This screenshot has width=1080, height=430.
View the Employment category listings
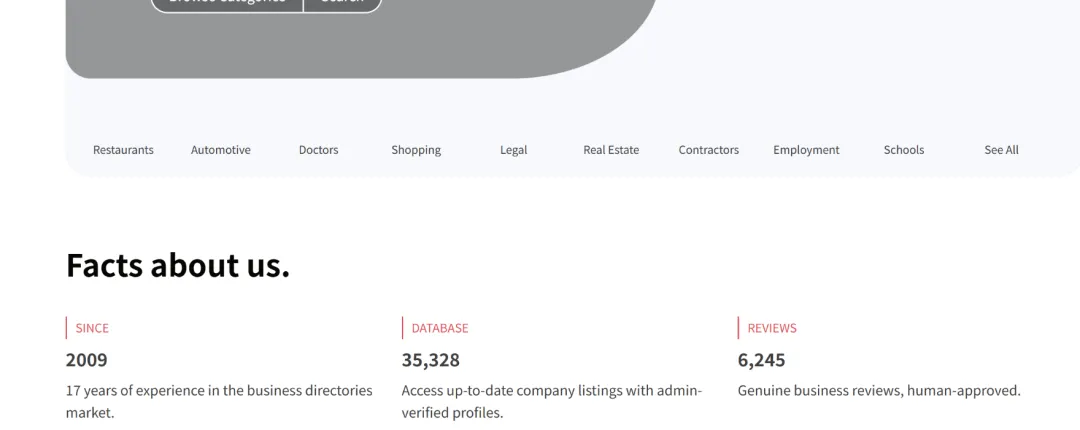tap(806, 150)
